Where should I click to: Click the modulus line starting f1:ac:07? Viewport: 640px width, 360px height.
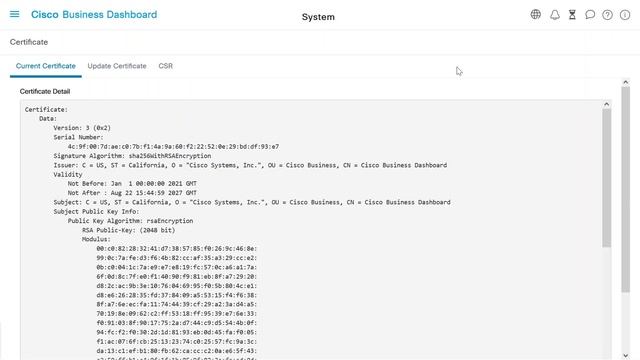177,342
